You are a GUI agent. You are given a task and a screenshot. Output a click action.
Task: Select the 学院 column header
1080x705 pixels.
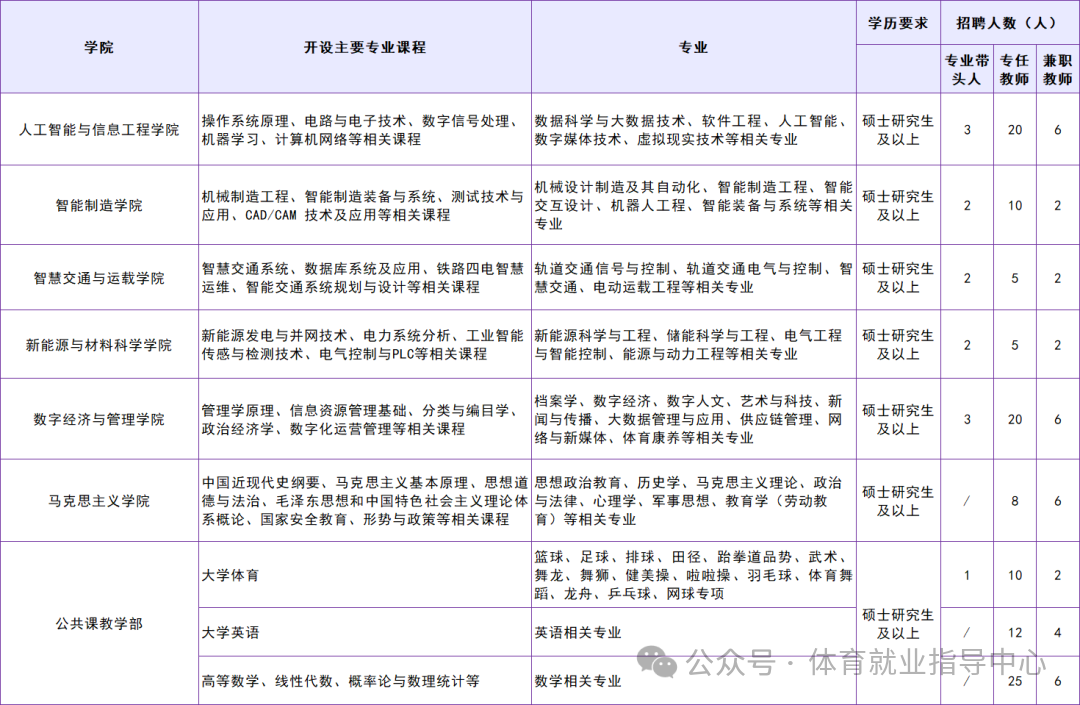[x=97, y=46]
